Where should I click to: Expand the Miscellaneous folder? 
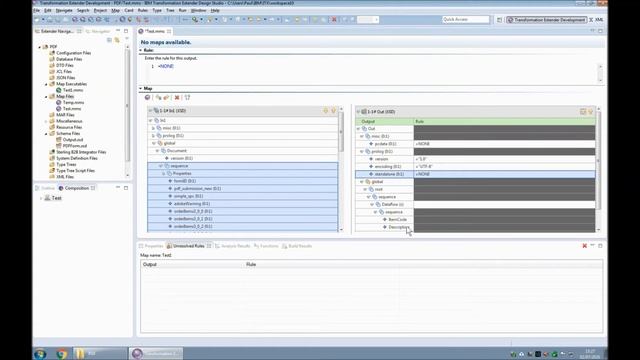tap(46, 121)
